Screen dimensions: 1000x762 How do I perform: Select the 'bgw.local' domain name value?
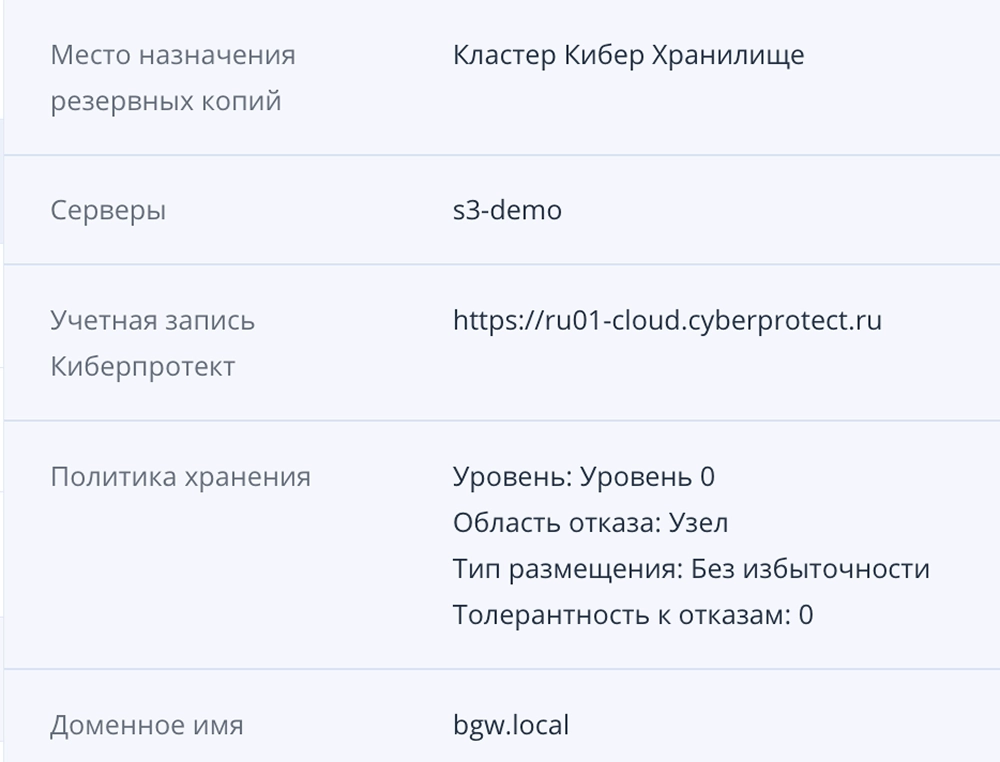511,725
